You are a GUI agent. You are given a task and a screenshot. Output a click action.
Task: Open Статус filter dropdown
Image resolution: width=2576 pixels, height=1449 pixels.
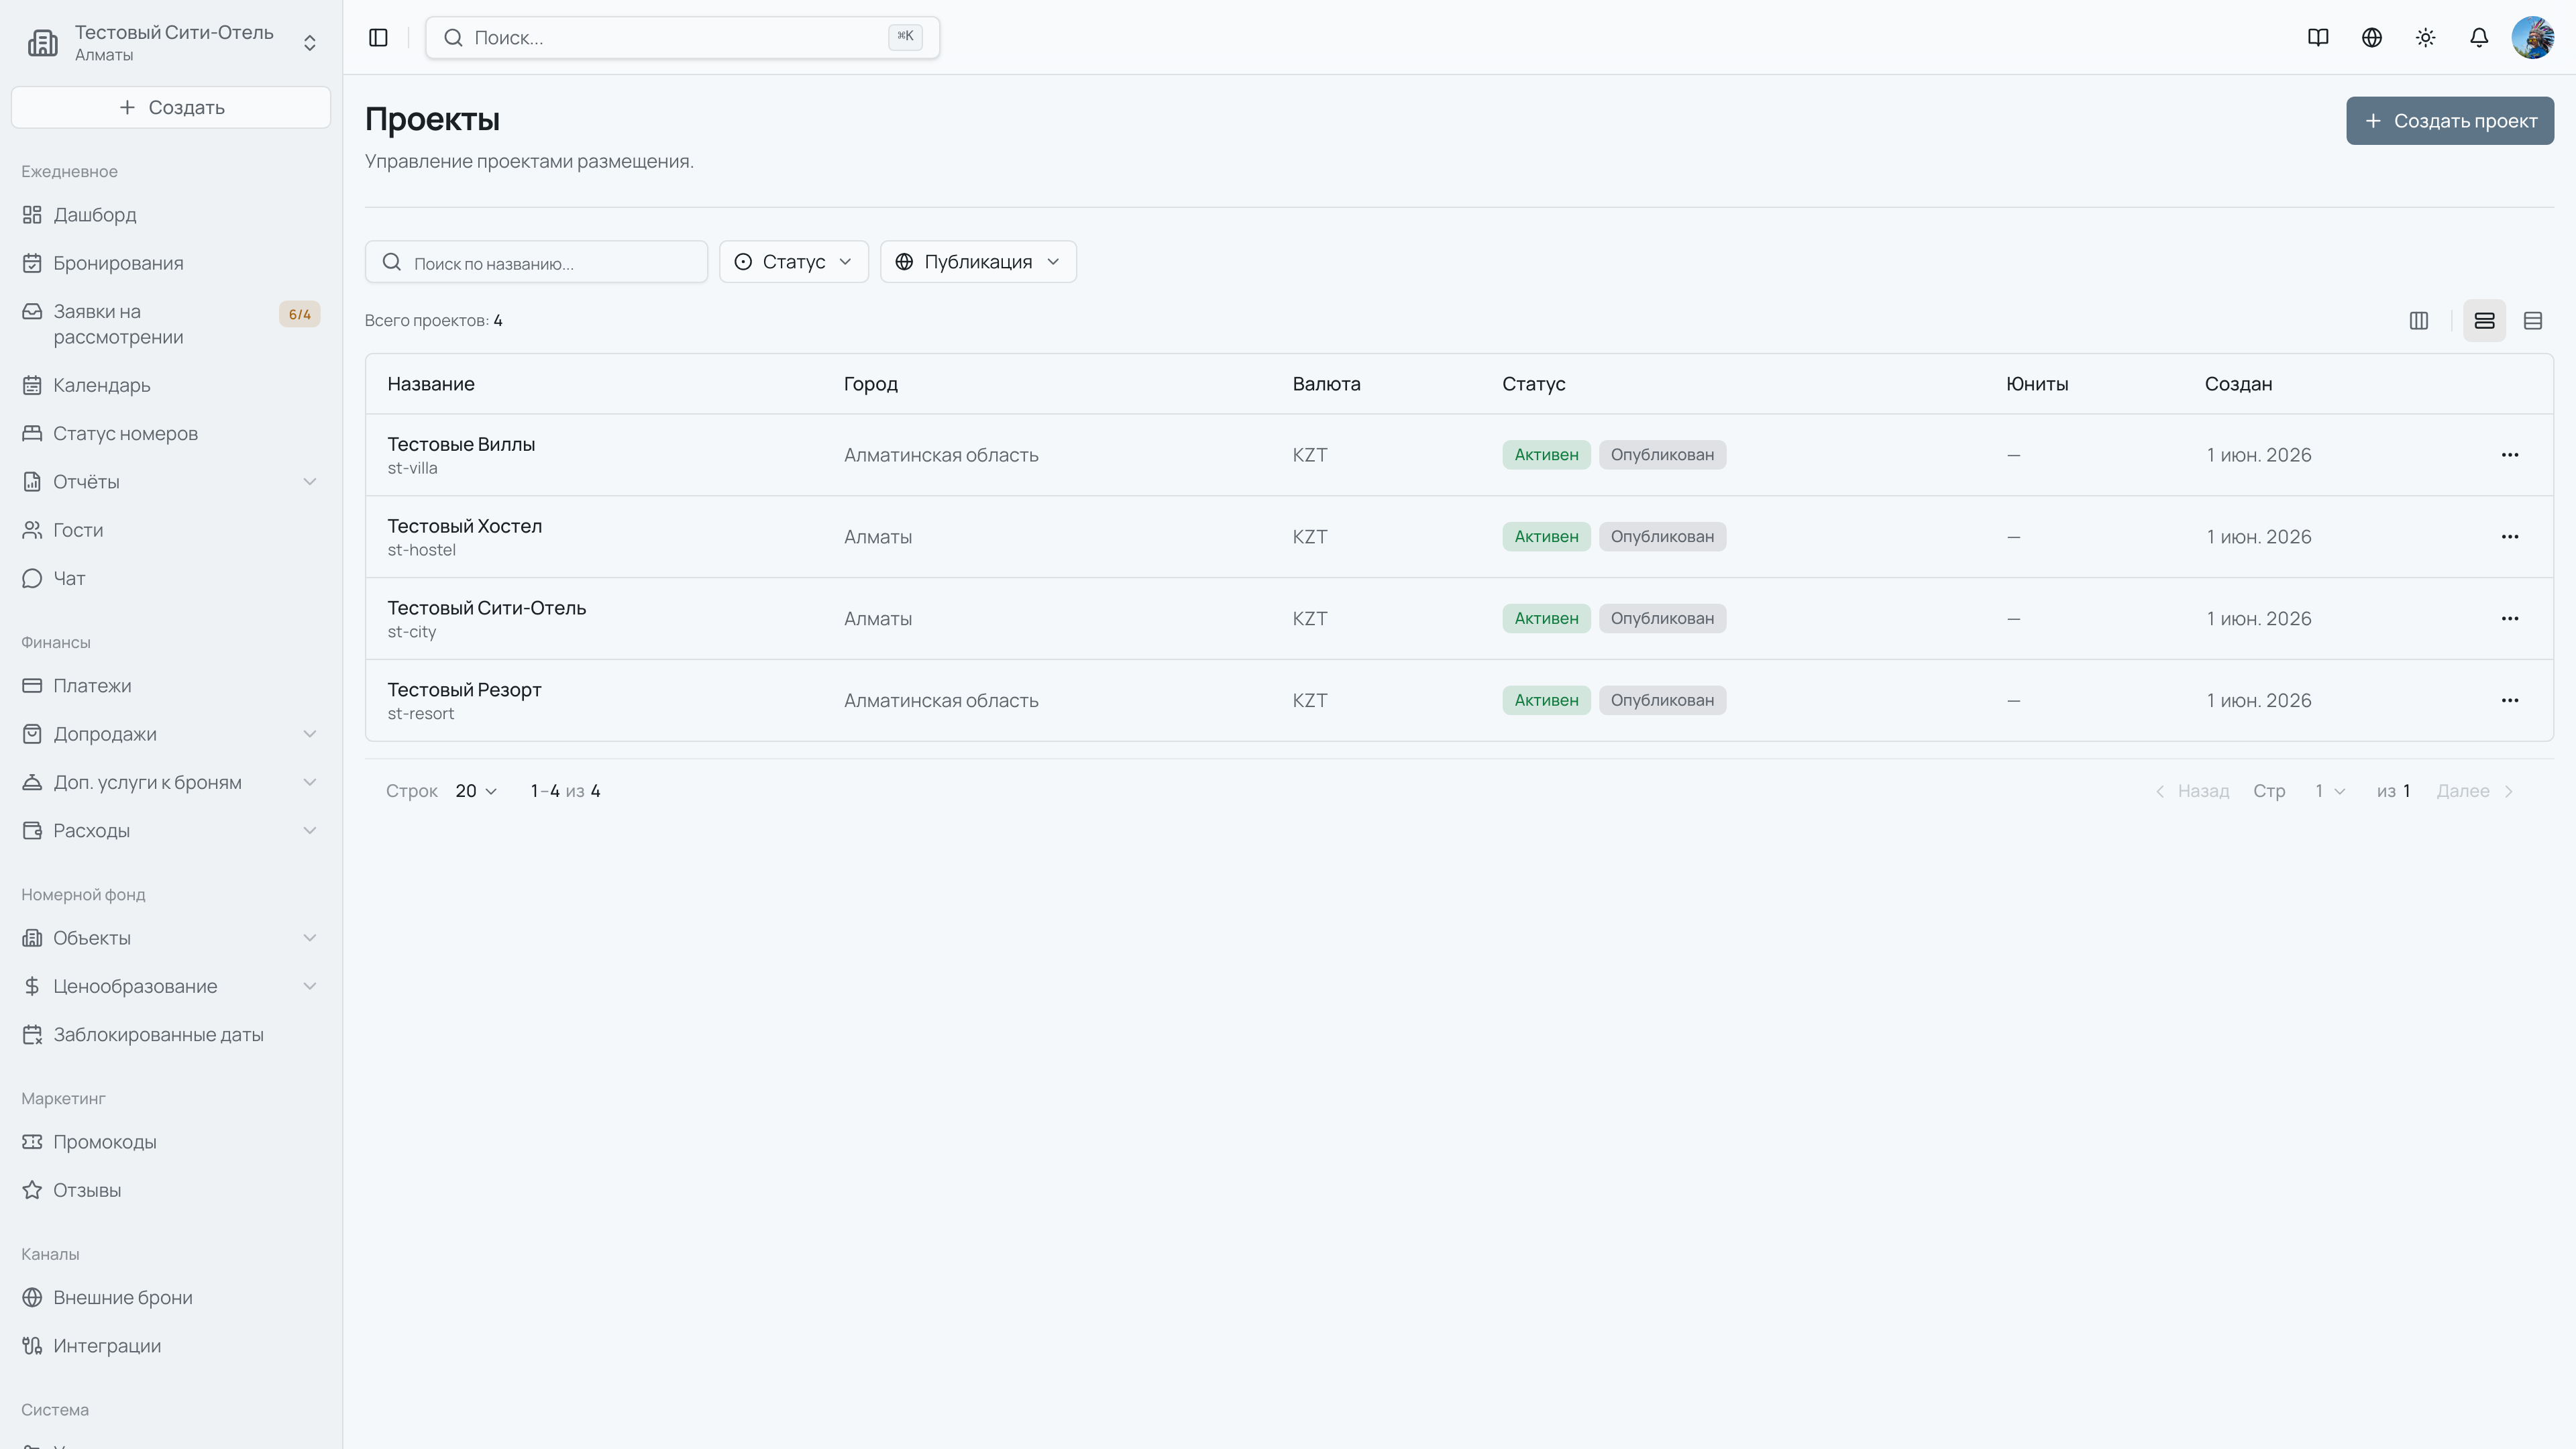[794, 262]
